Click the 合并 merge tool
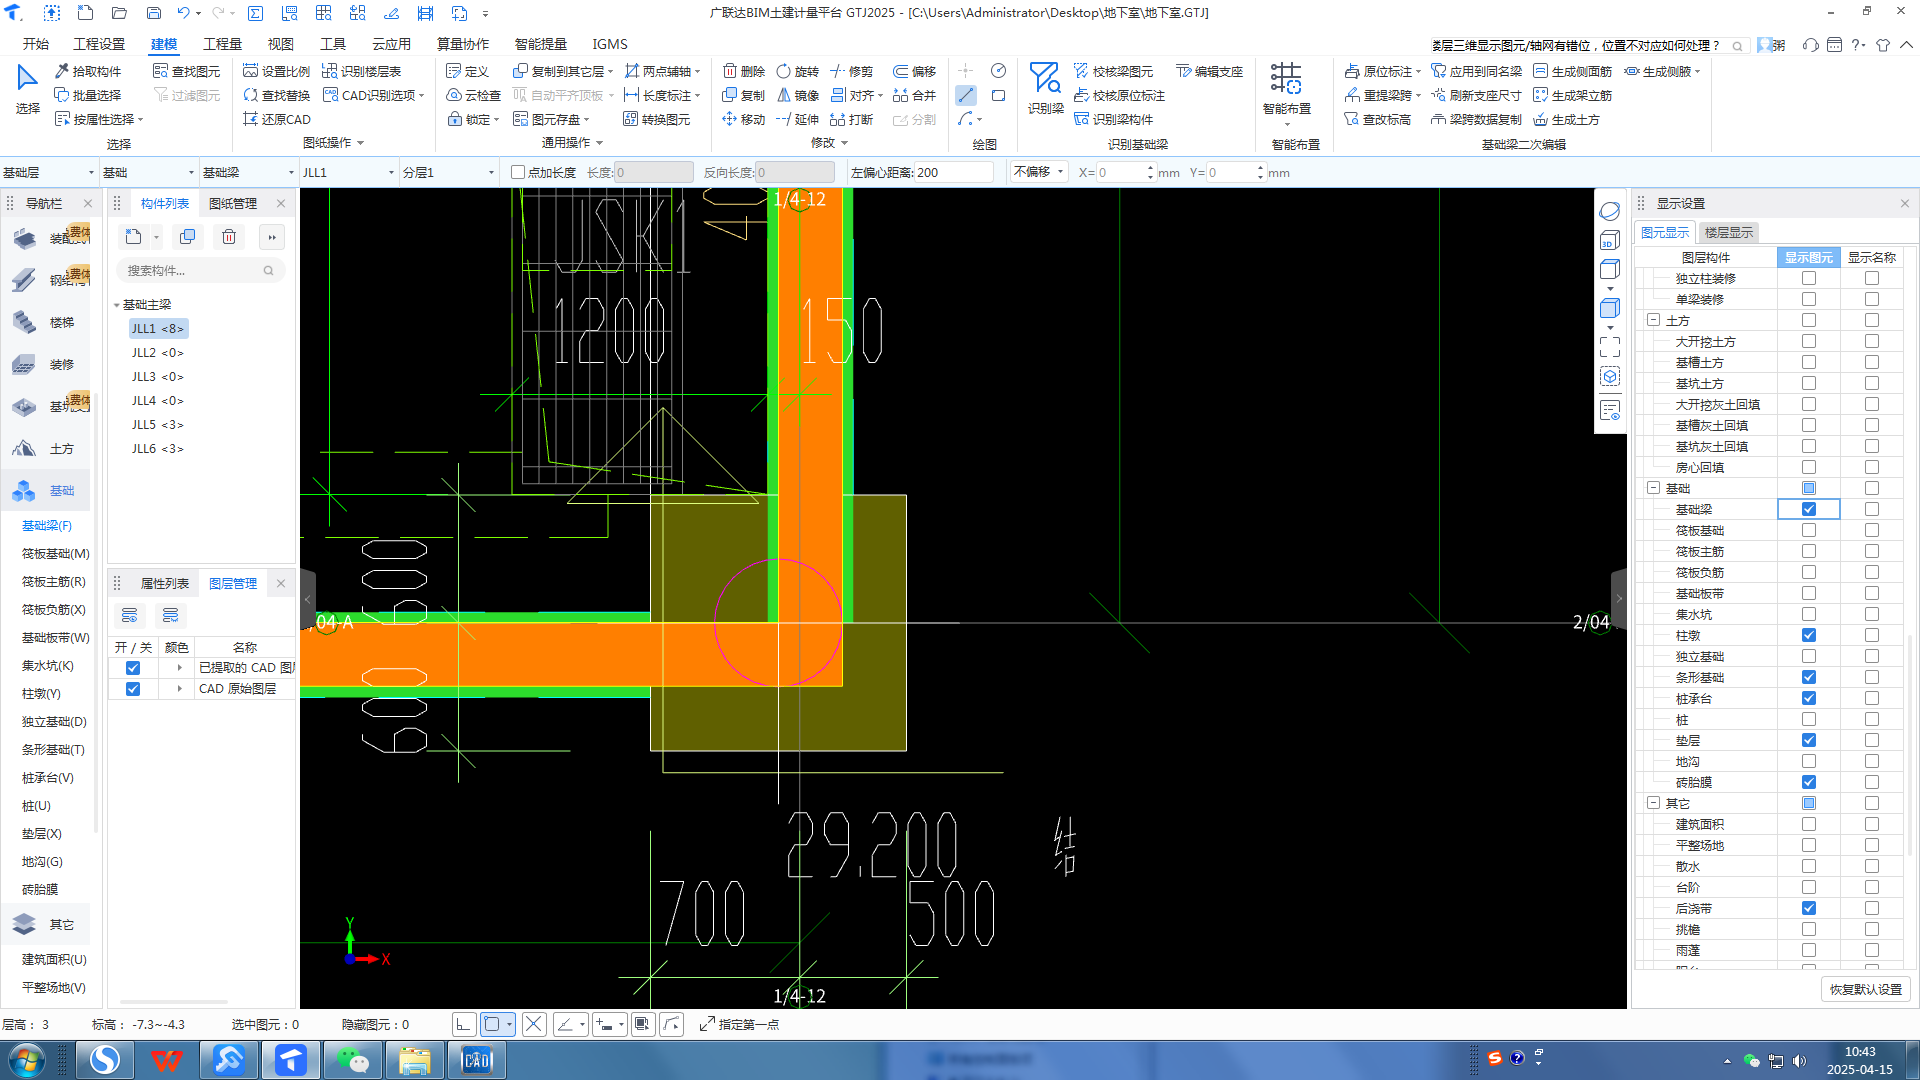 (x=914, y=95)
